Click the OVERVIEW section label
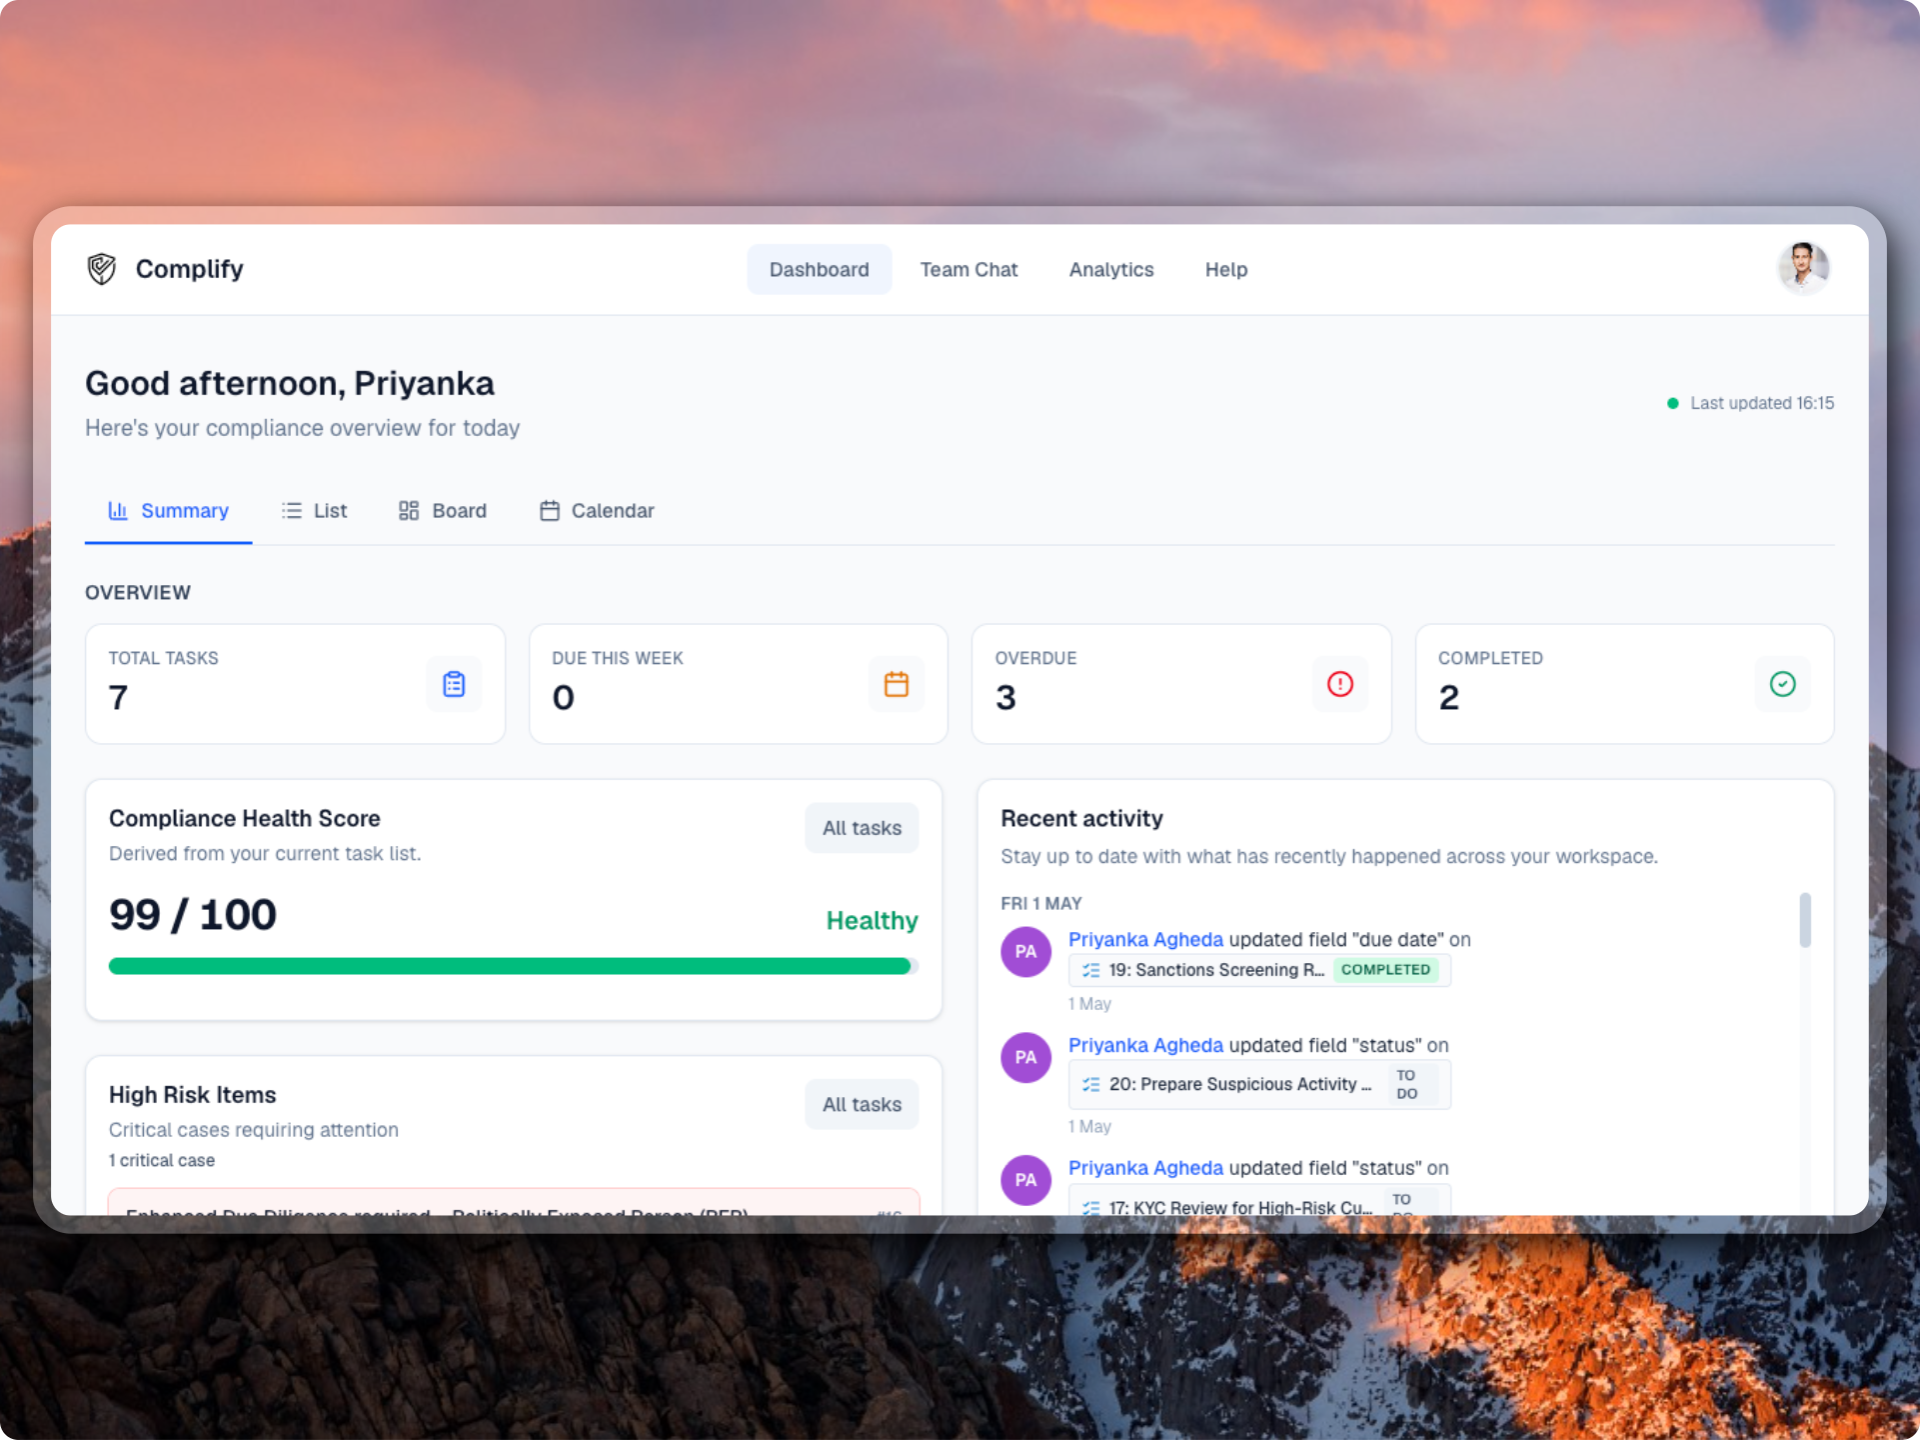1920x1440 pixels. [138, 592]
